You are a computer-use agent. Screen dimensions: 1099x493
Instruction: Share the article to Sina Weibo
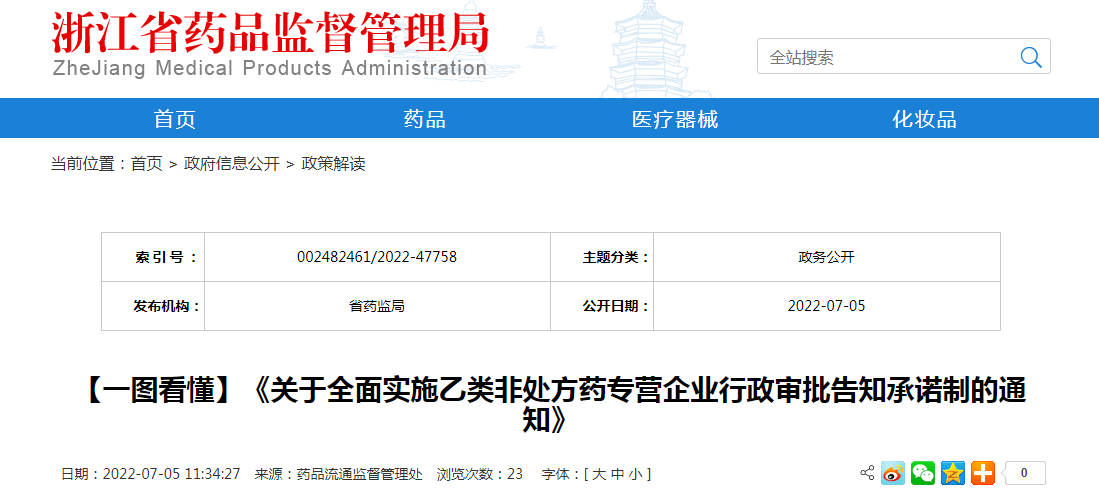click(x=893, y=473)
